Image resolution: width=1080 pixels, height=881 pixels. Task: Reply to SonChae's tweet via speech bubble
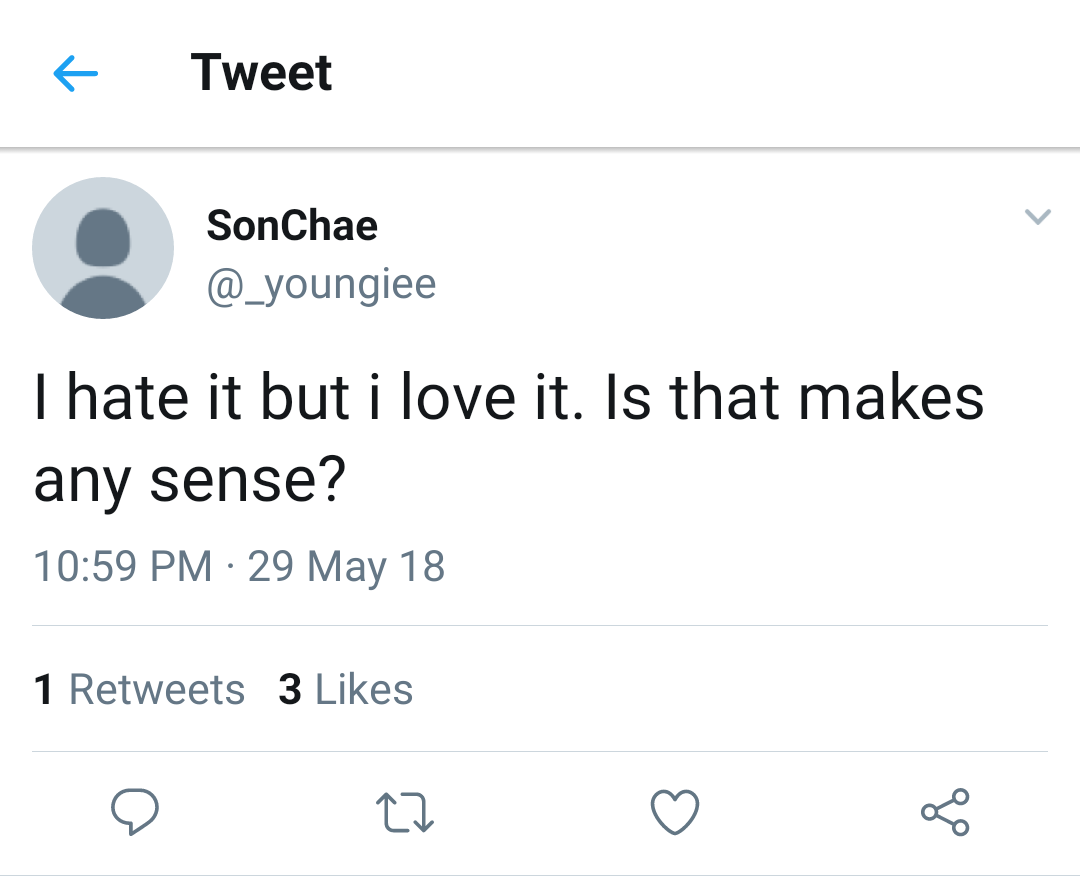(x=134, y=811)
